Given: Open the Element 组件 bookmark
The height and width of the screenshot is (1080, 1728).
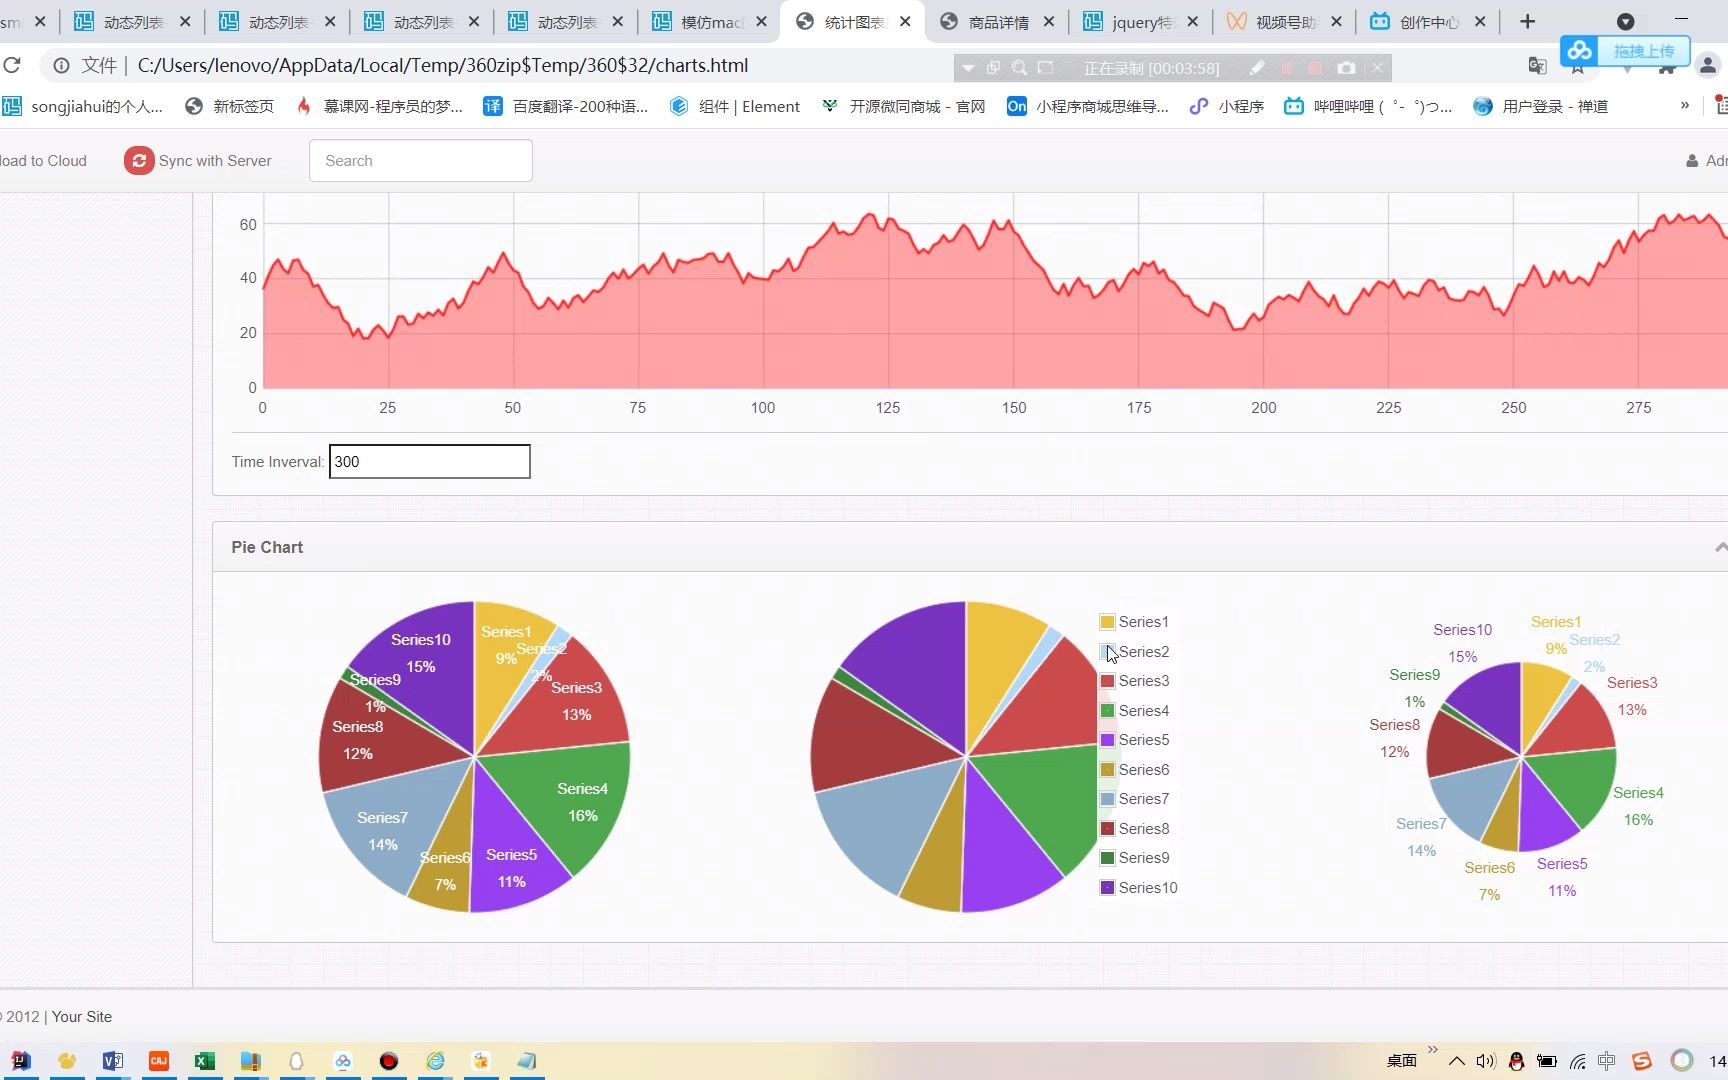Looking at the screenshot, I should point(735,106).
